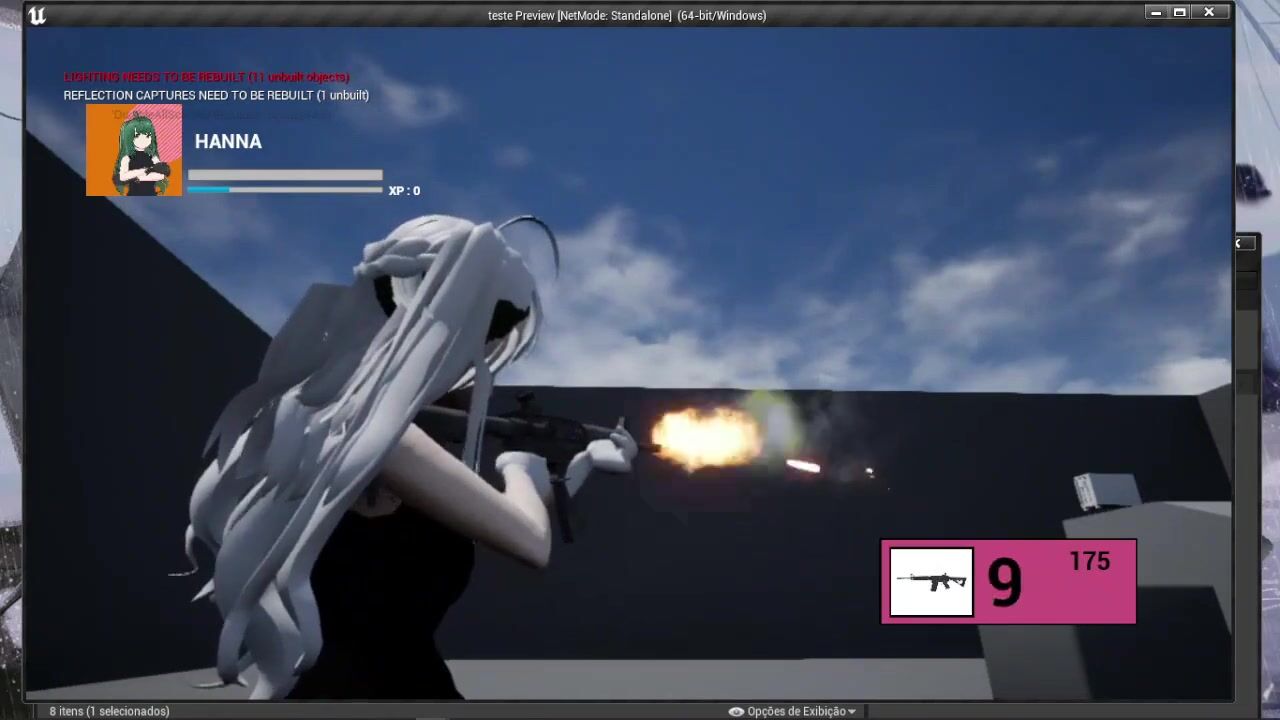
Task: Minimize the teste Preview window
Action: [1156, 13]
